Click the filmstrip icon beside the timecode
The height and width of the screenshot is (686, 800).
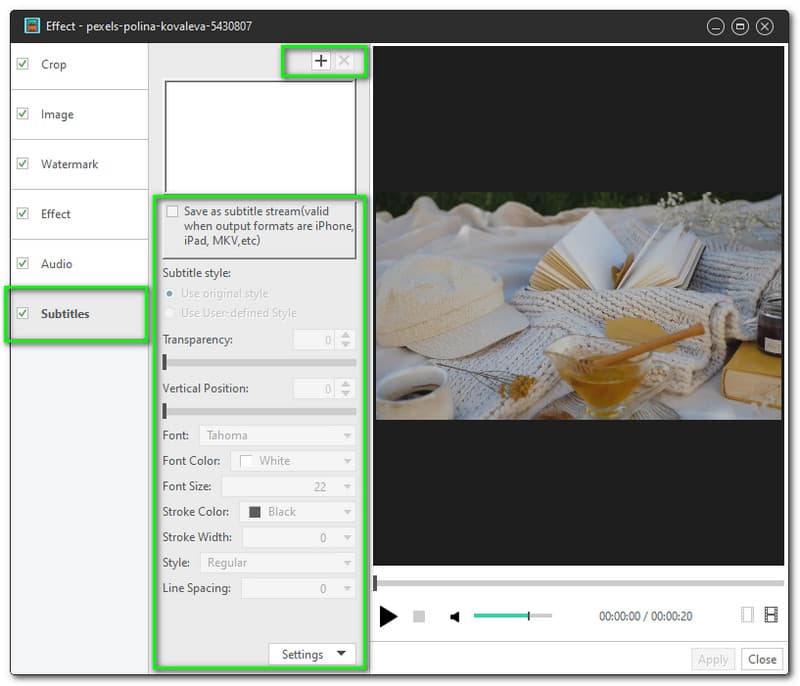coord(771,615)
